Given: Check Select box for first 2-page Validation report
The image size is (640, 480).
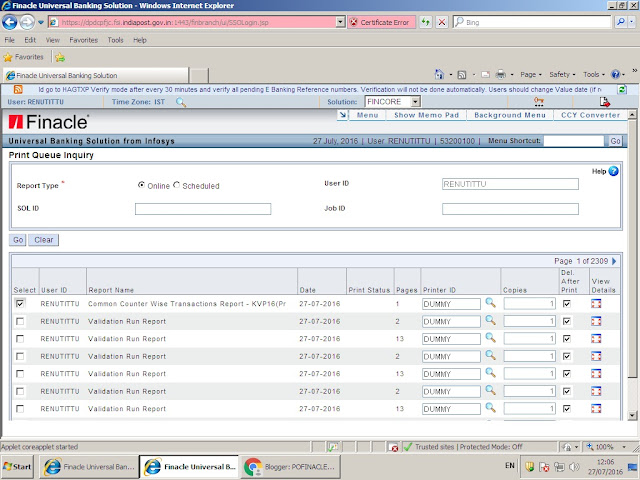Looking at the screenshot, I should tap(20, 321).
